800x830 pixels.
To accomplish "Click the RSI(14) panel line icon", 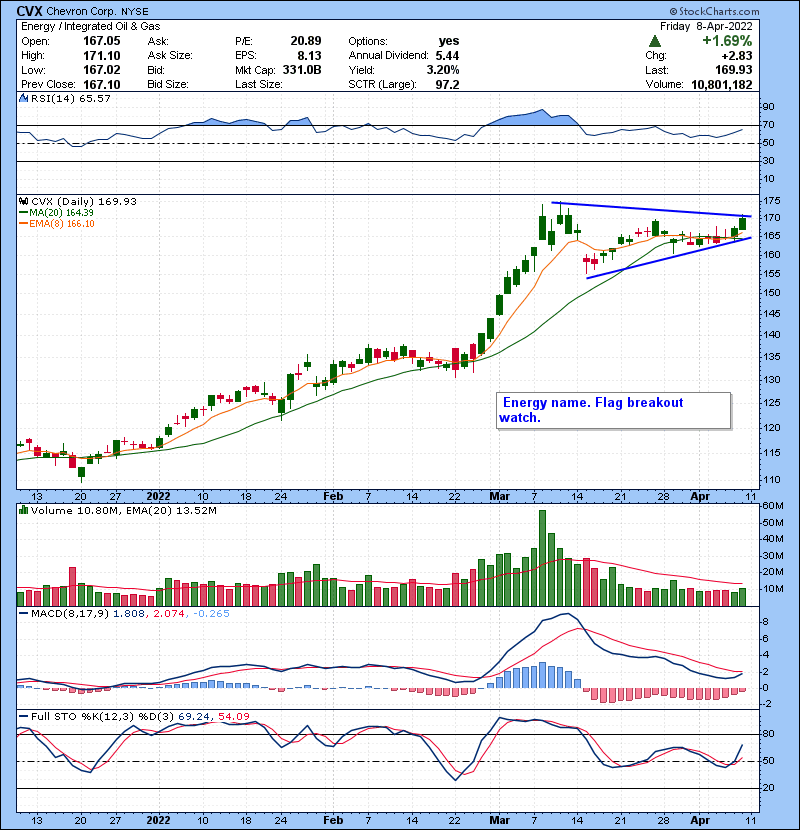I will (x=23, y=98).
